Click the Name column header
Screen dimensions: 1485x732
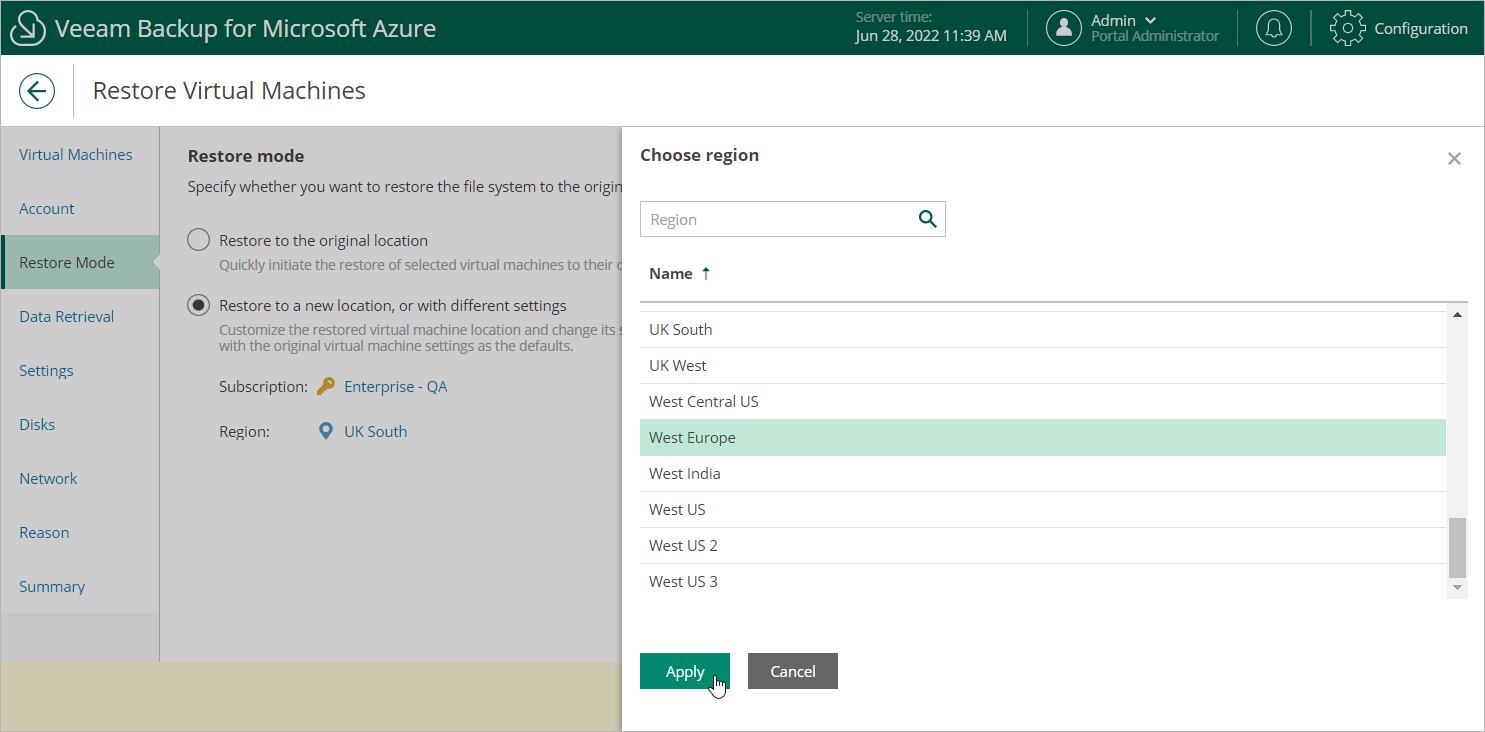click(x=671, y=273)
